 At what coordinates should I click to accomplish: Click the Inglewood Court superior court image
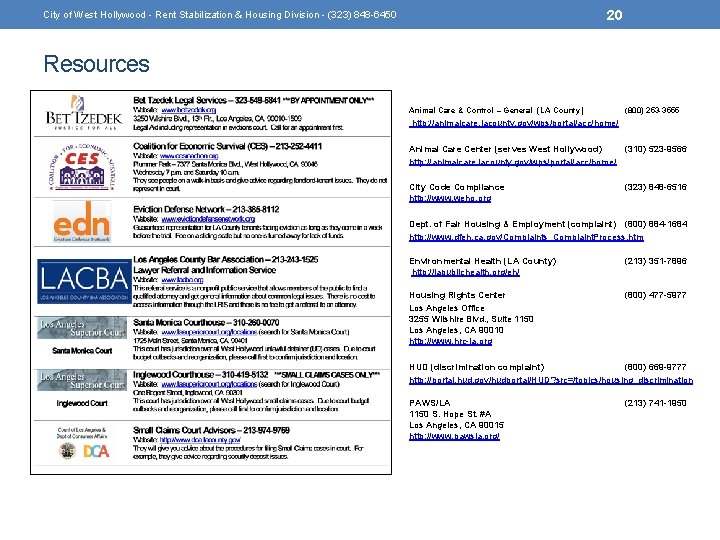click(x=82, y=380)
